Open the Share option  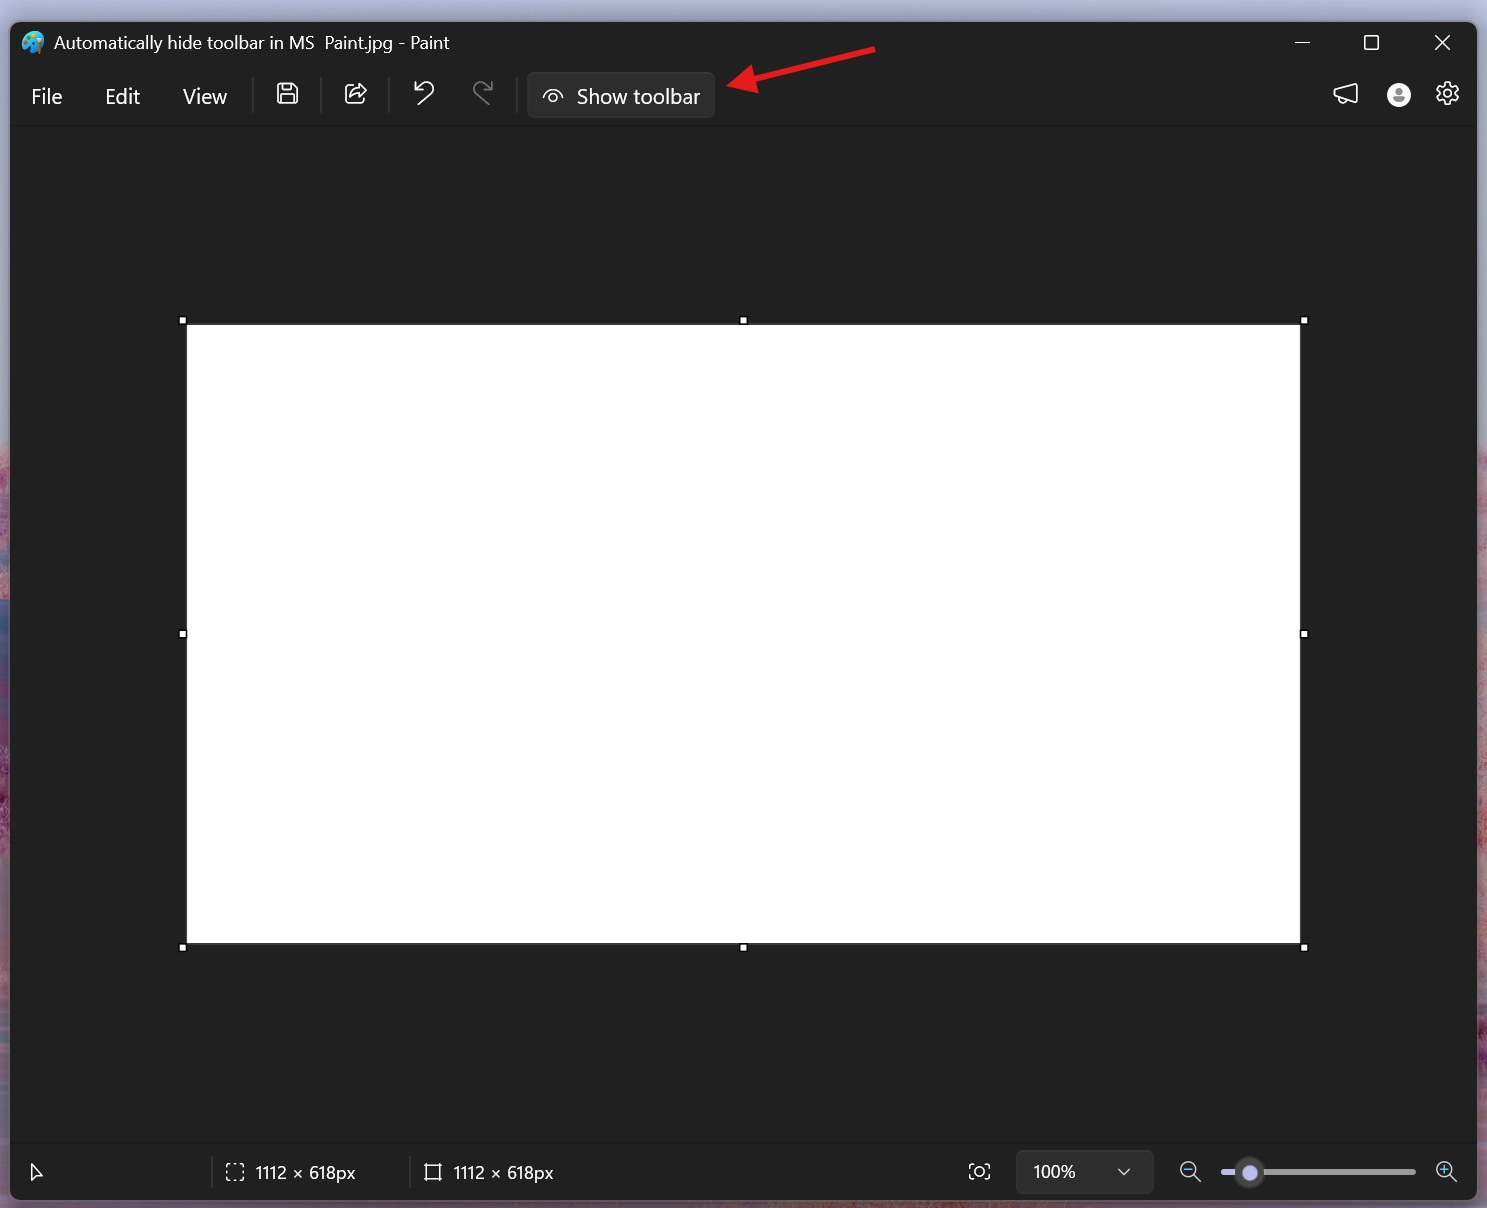point(355,94)
